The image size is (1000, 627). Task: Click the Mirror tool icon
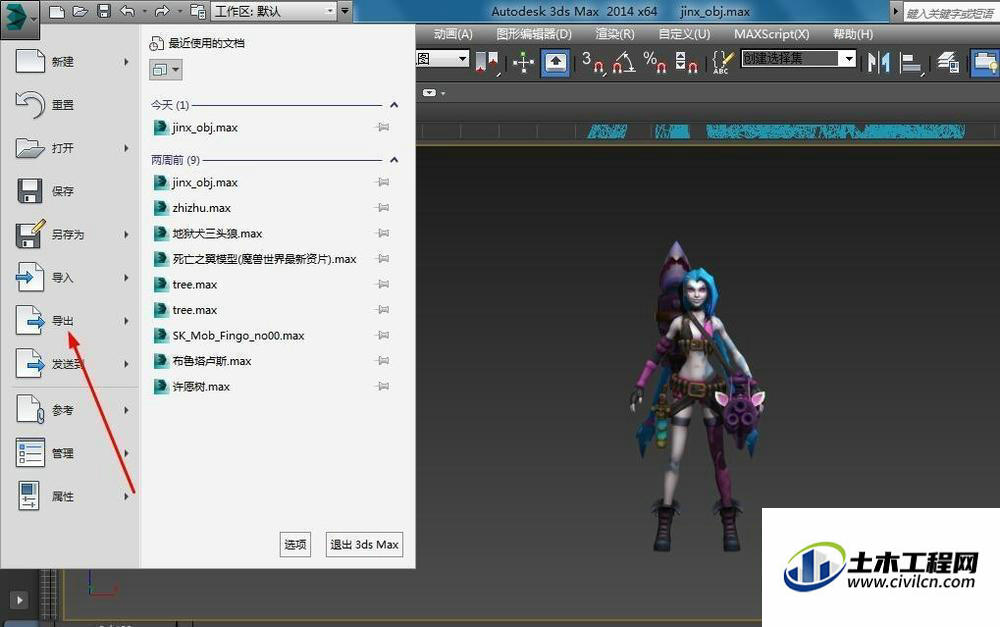click(x=878, y=63)
